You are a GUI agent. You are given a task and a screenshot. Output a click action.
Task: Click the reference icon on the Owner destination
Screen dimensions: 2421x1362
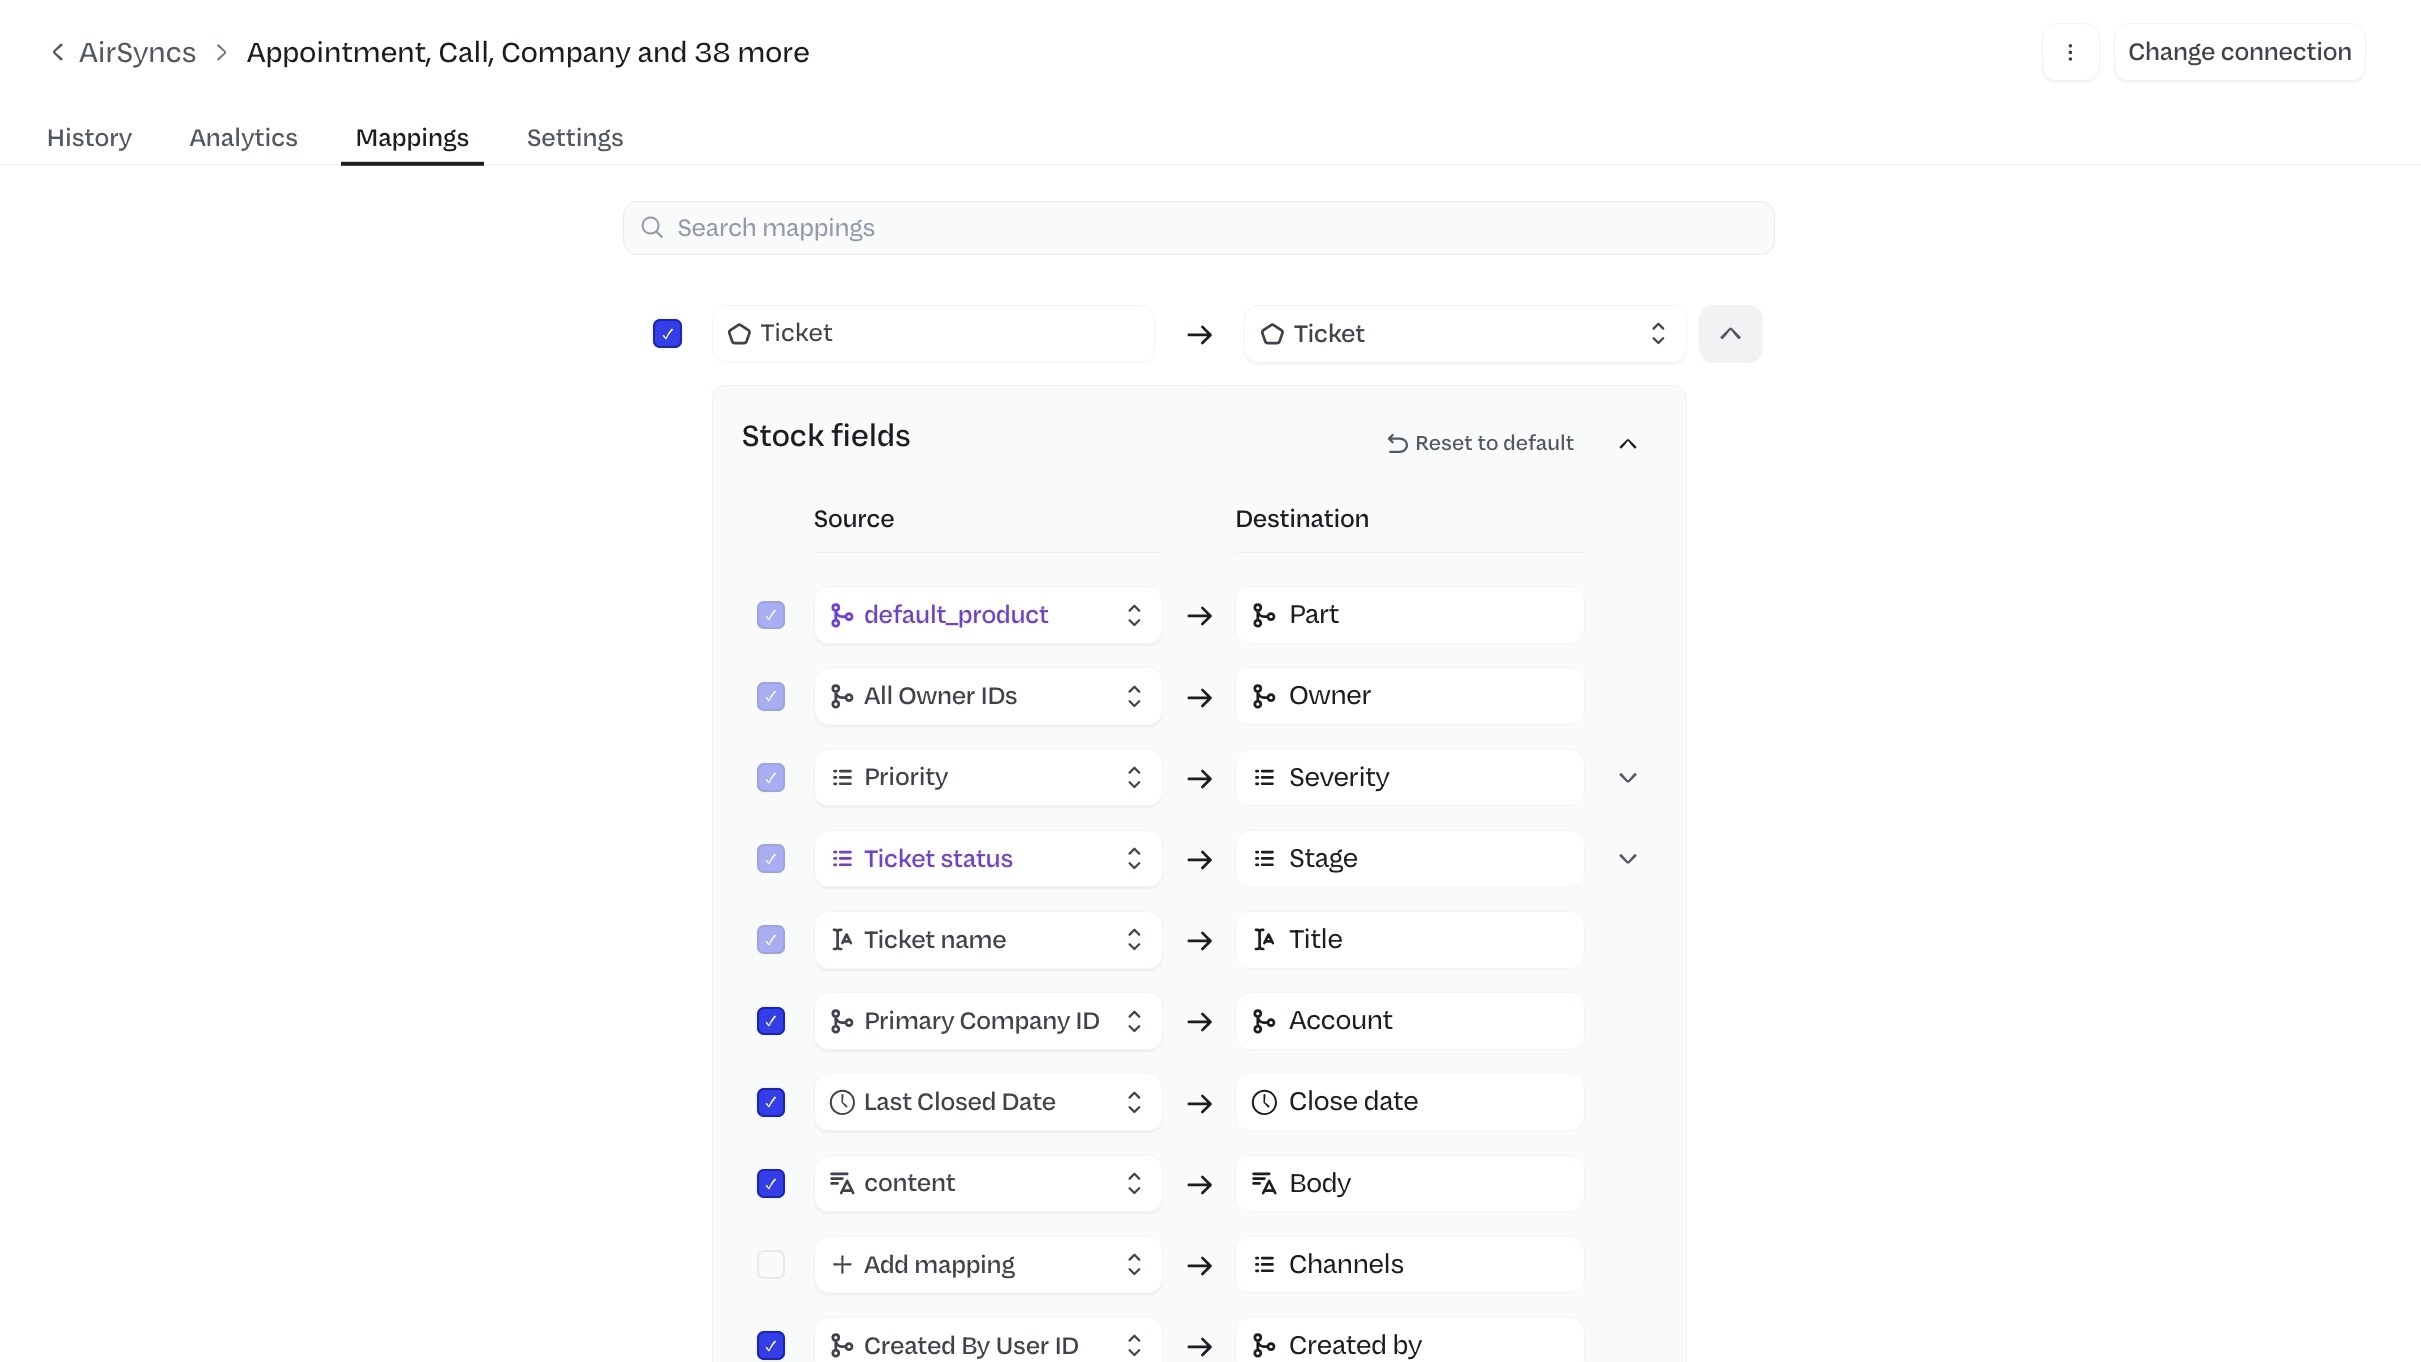pos(1264,696)
